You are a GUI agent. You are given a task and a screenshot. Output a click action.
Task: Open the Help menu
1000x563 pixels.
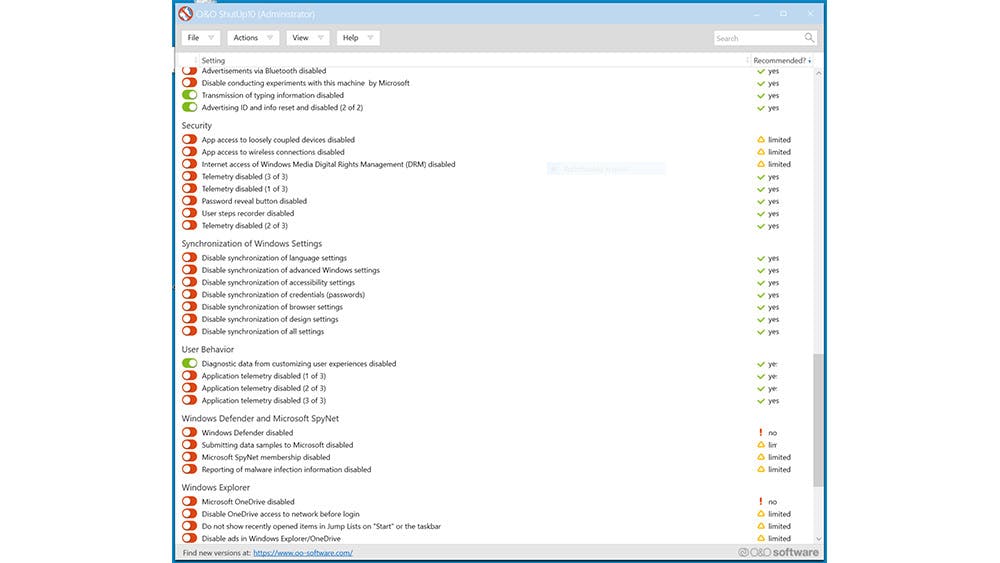358,38
